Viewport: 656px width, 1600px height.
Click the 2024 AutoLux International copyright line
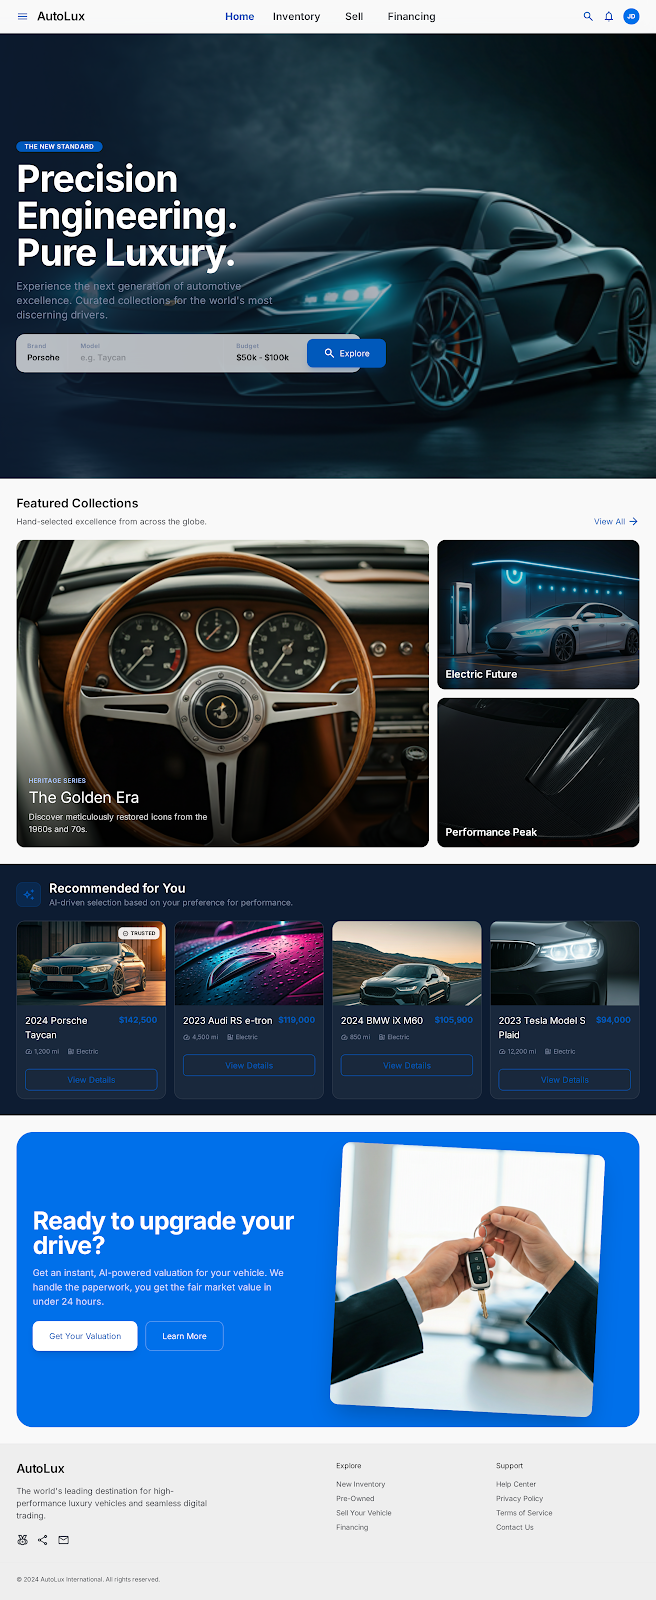coord(88,1579)
